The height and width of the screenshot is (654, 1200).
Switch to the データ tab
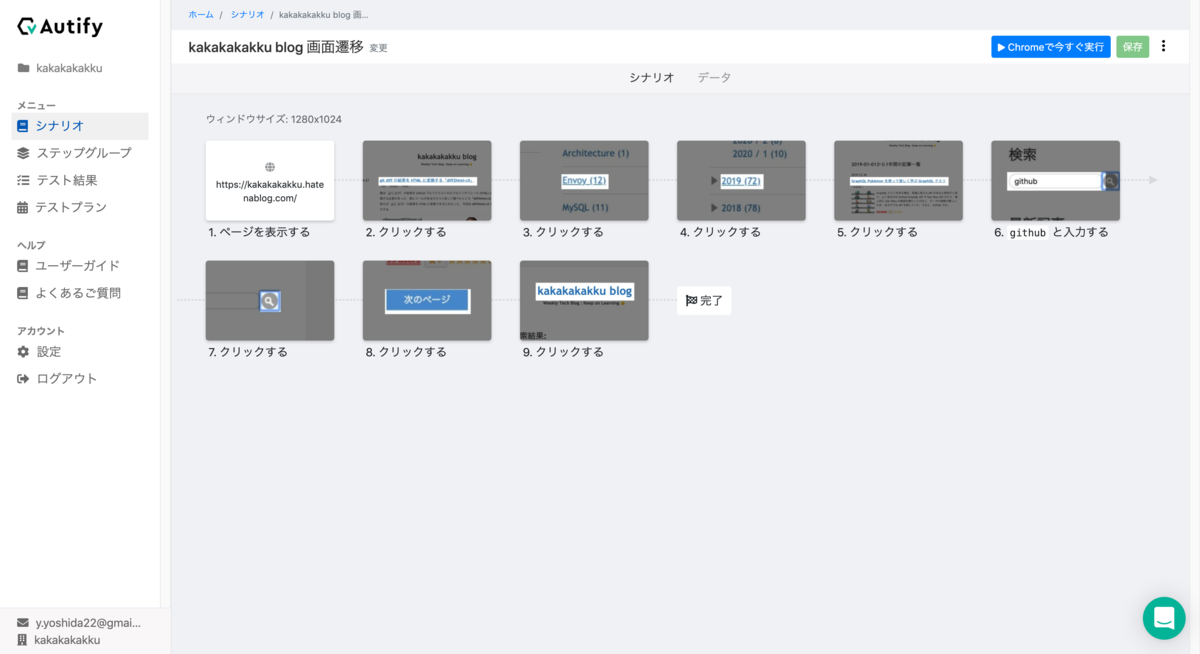[714, 77]
